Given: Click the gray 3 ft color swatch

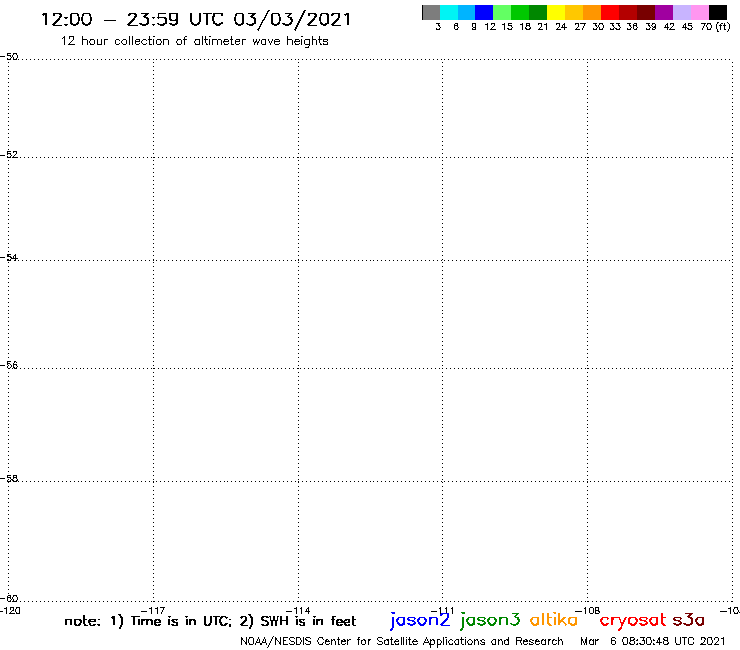Looking at the screenshot, I should (431, 12).
